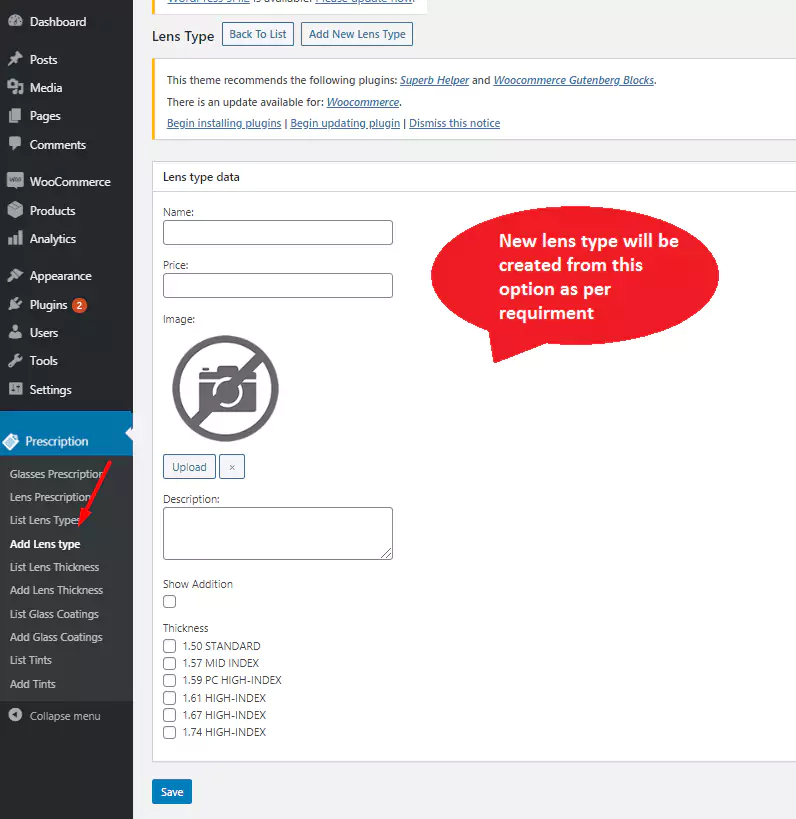Viewport: 796px width, 819px height.
Task: Click the Upload image button
Action: pos(189,466)
